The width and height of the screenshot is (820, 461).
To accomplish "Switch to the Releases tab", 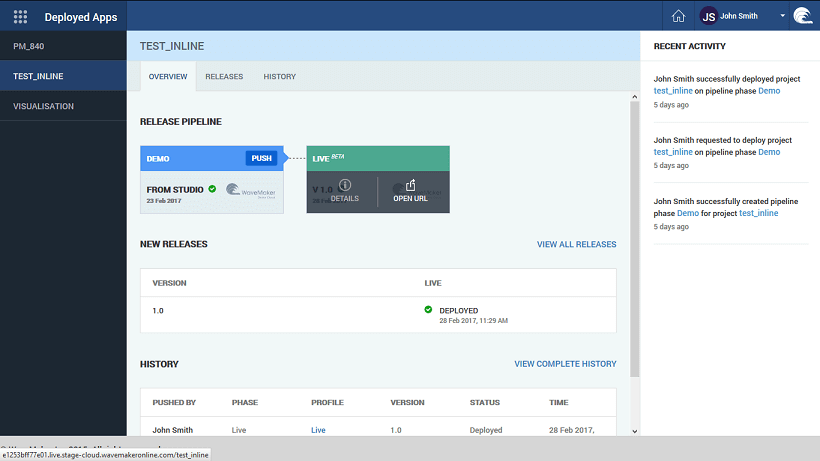I will pos(224,76).
